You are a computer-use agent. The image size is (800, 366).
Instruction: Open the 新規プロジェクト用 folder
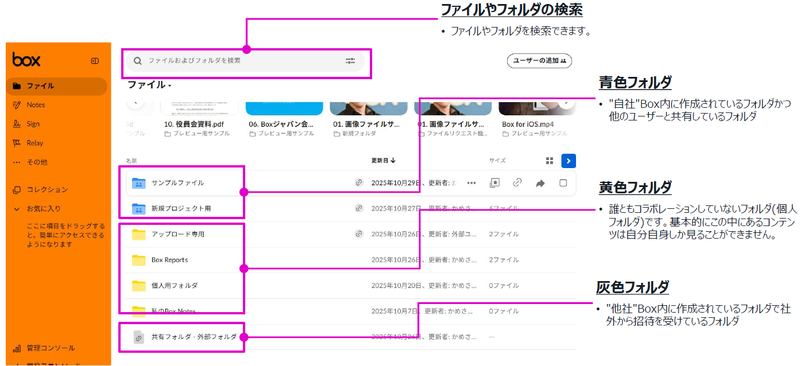click(181, 208)
